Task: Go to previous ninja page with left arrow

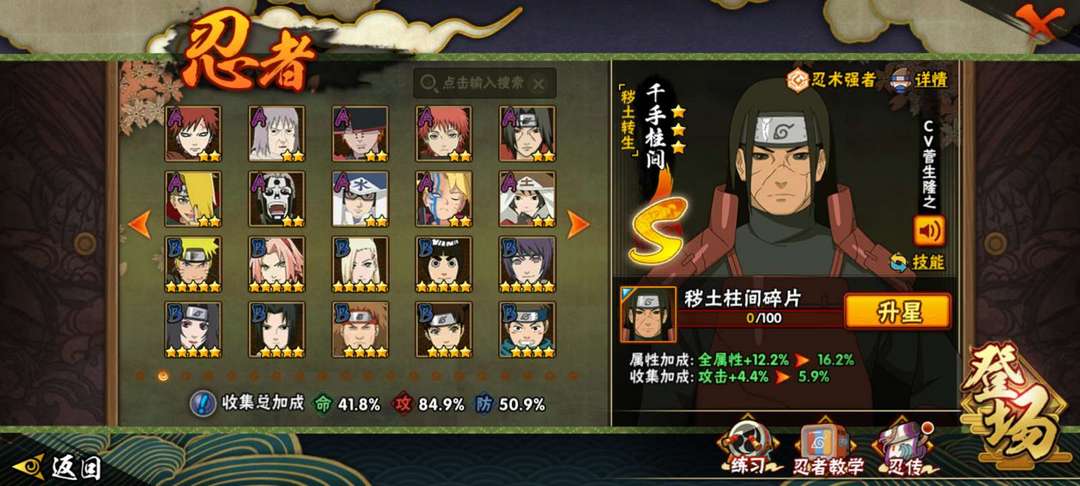Action: click(x=140, y=224)
